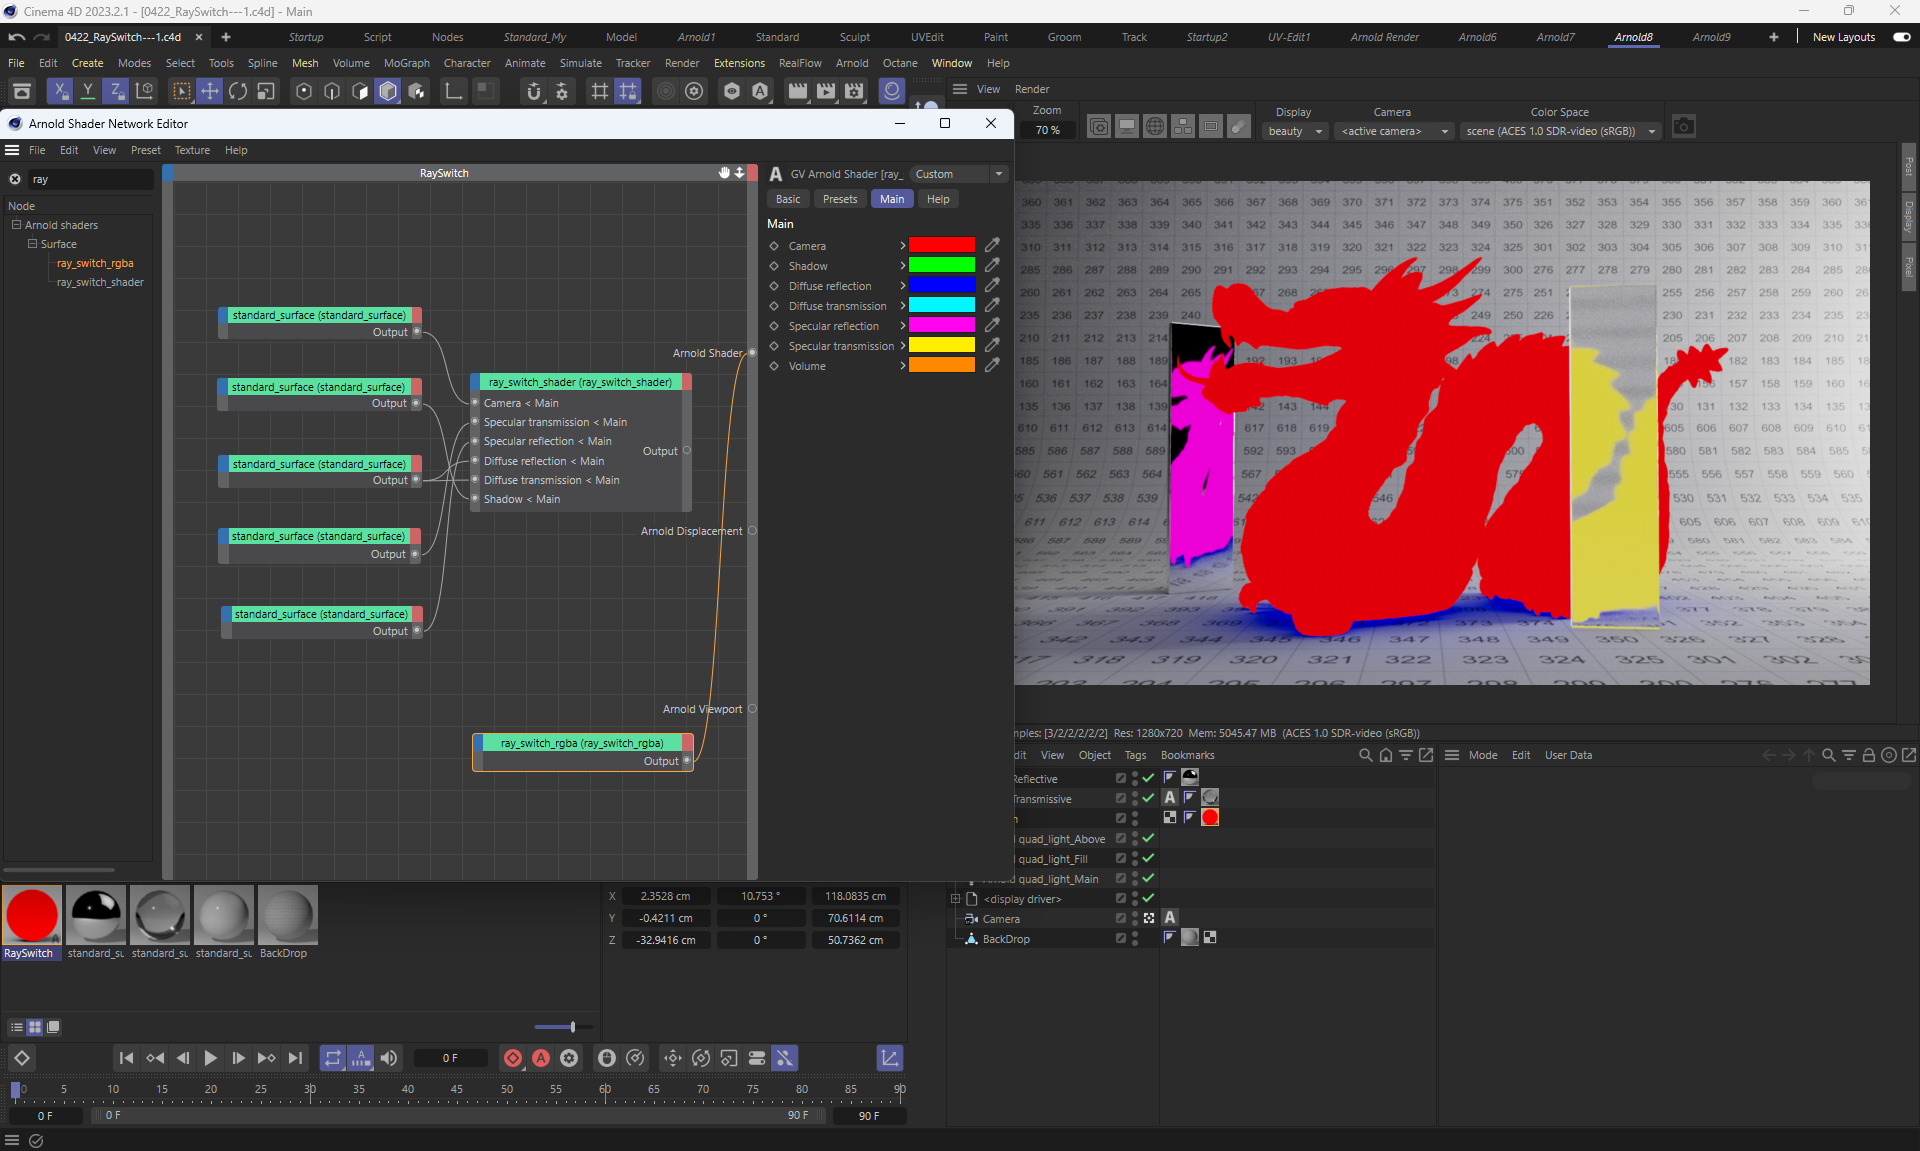Select the Rotate tool in toolbar

(238, 91)
